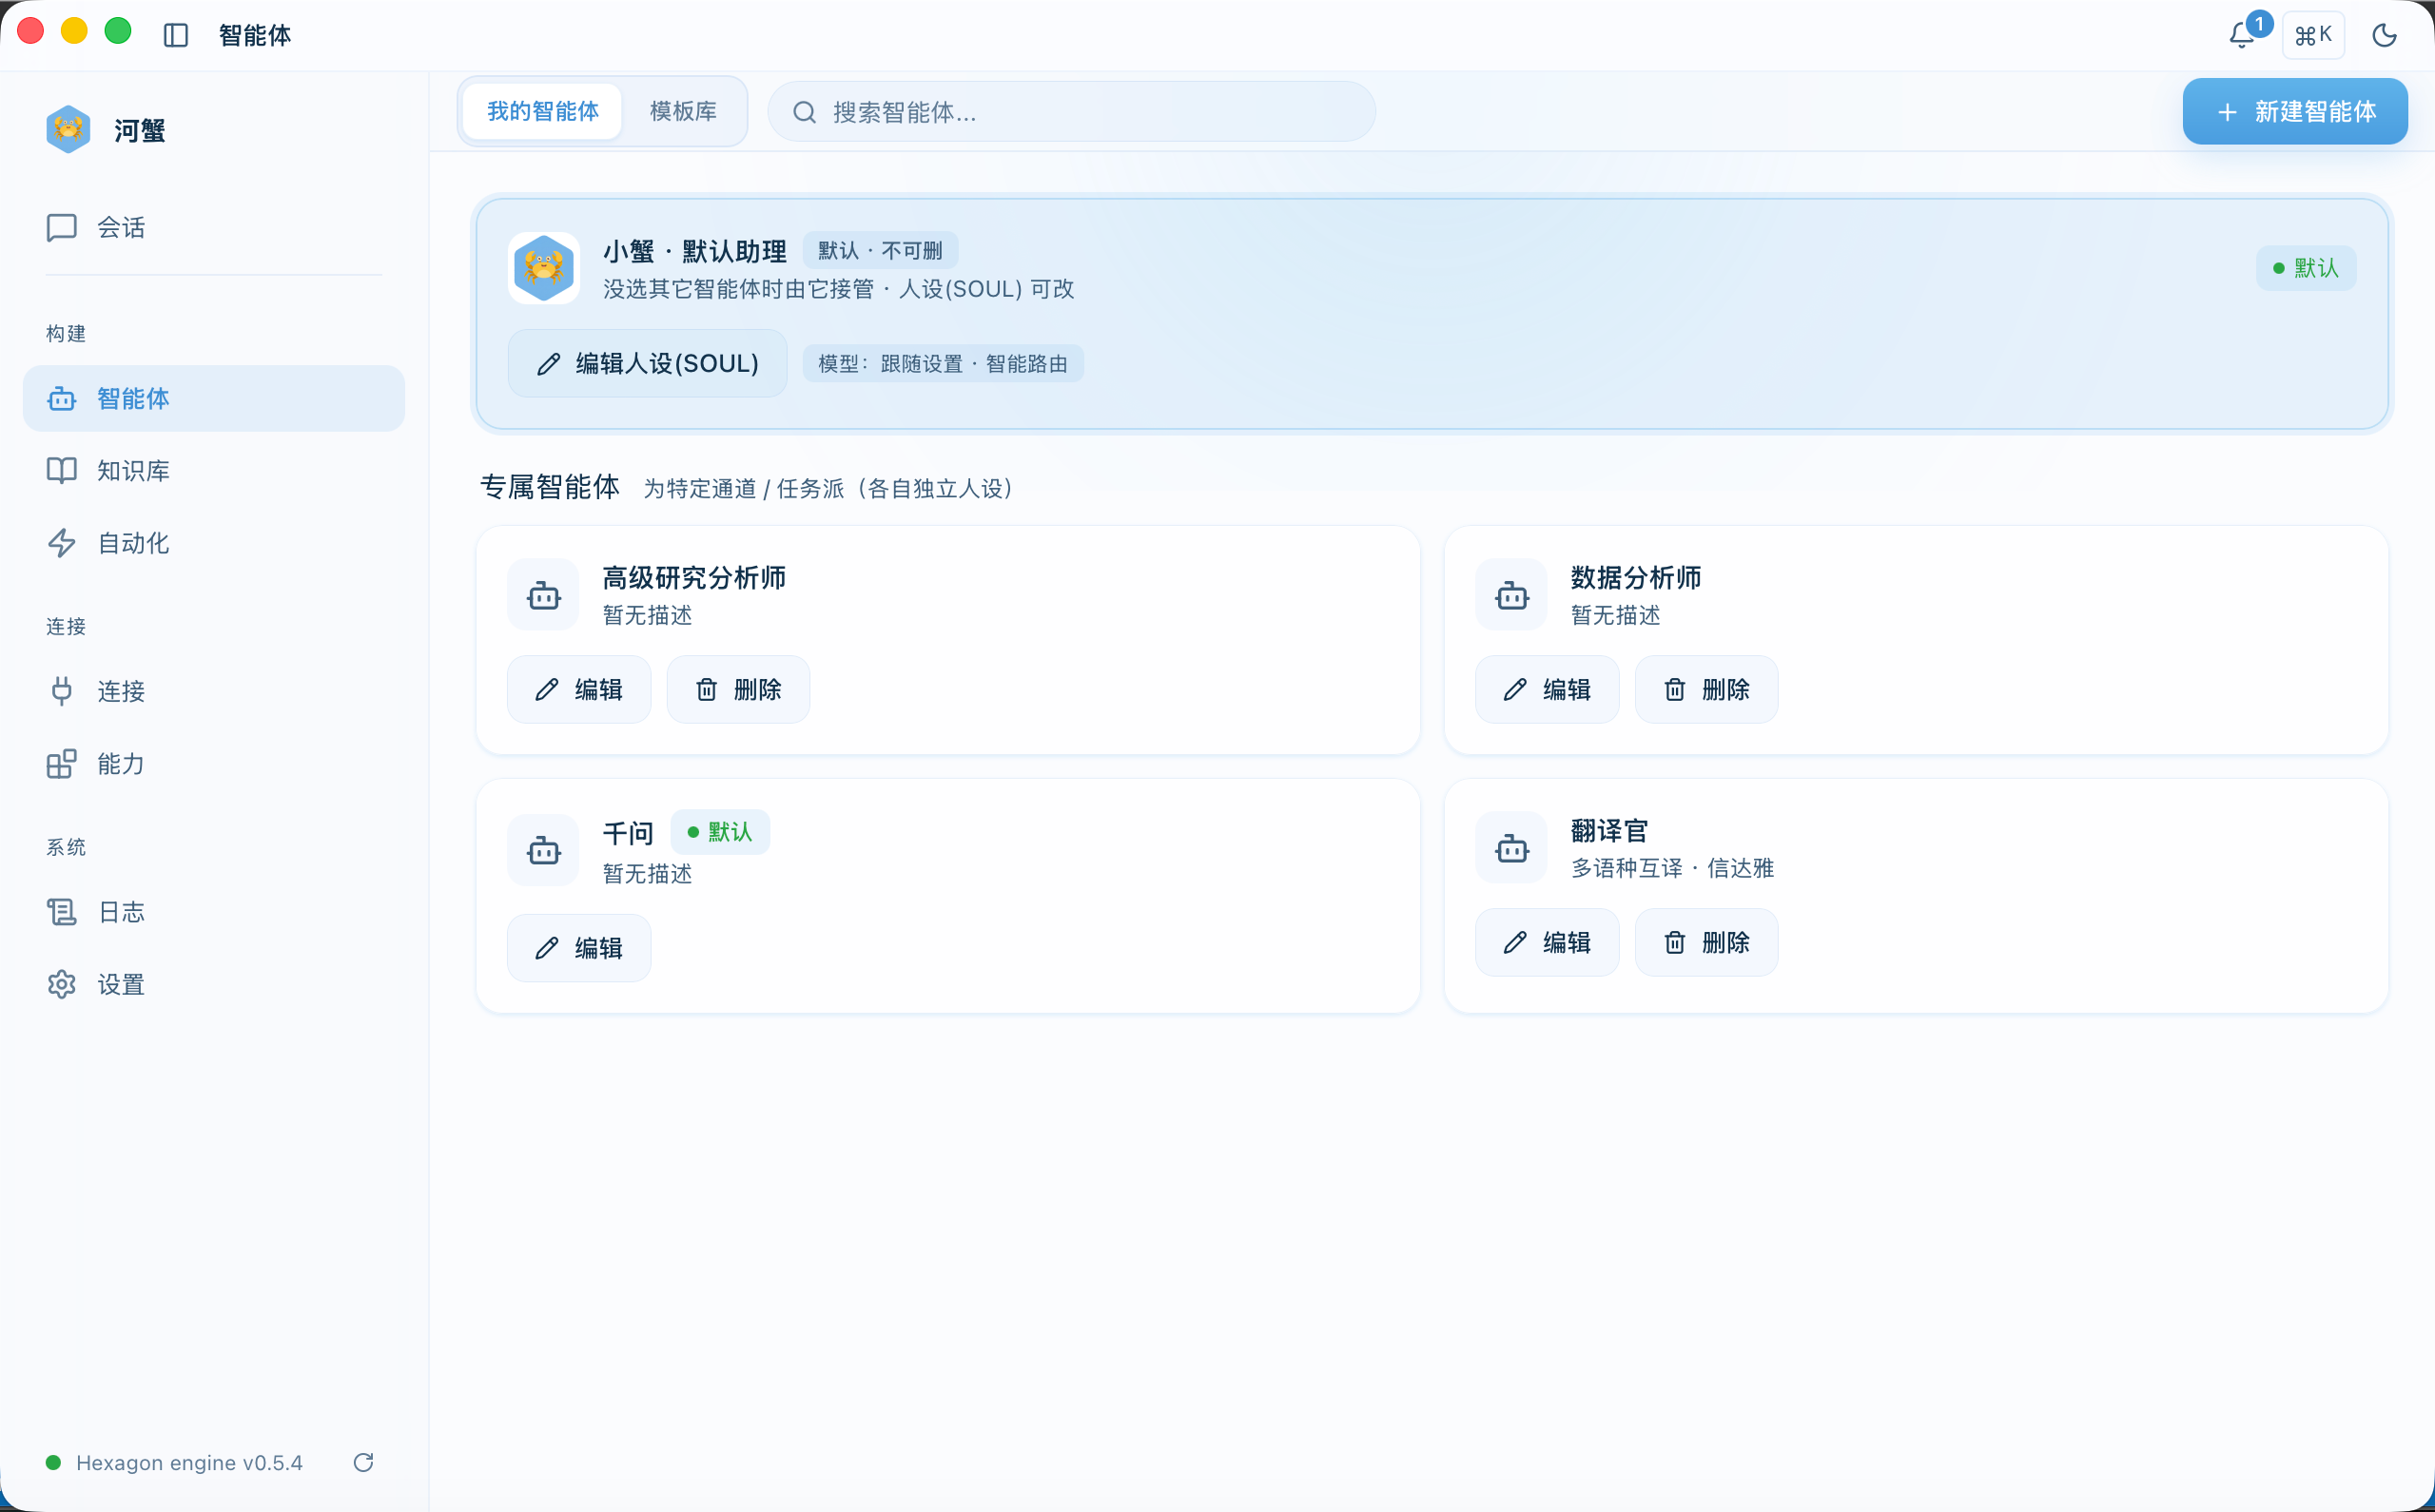2435x1512 pixels.
Task: Open 日志 in the sidebar
Action: 213,912
